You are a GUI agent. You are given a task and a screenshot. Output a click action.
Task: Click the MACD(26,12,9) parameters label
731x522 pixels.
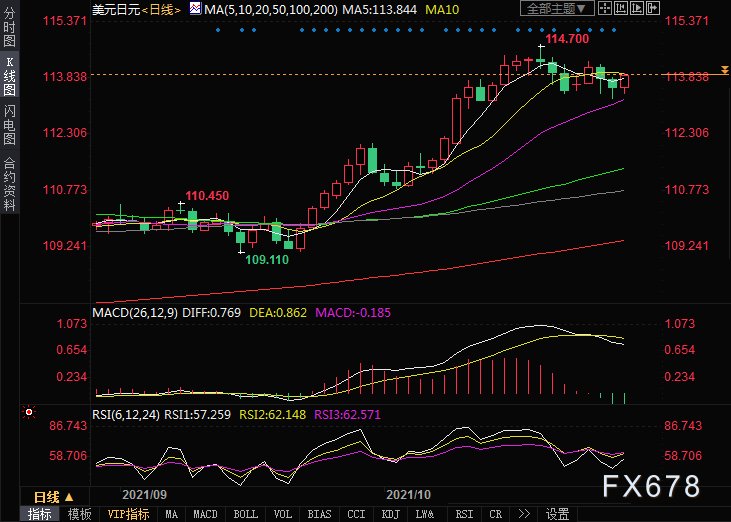point(135,312)
